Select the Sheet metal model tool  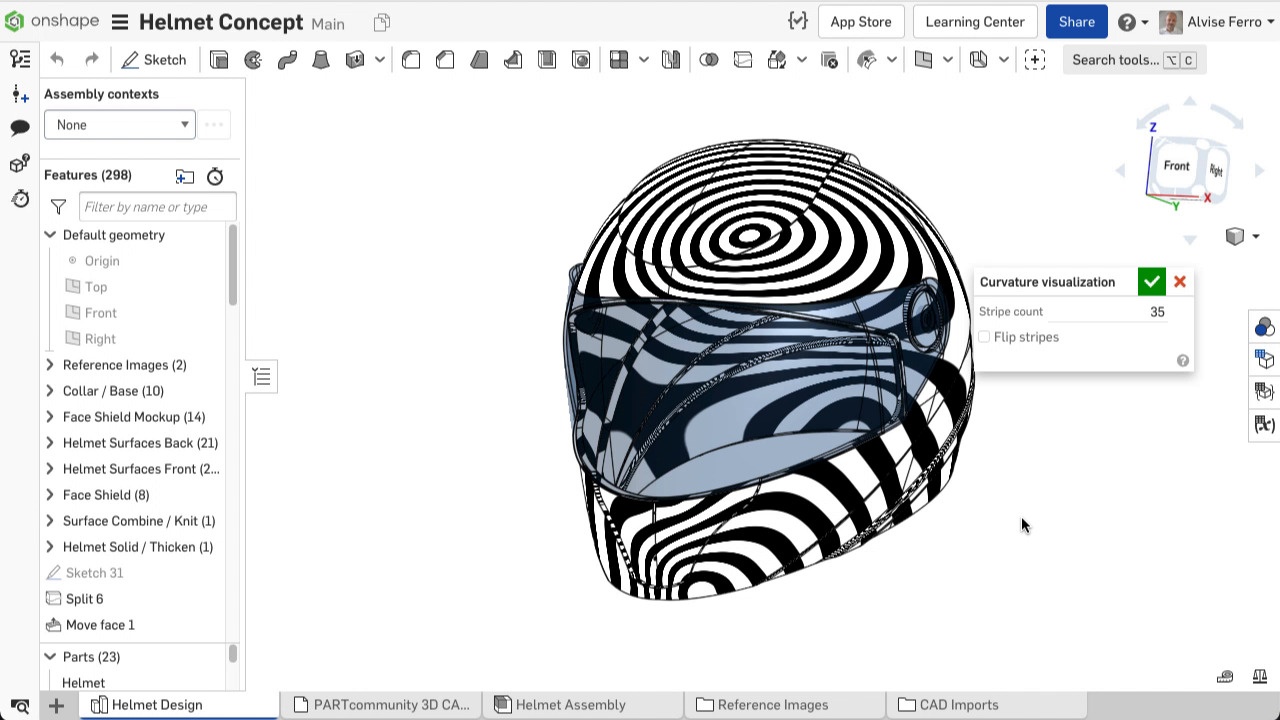pyautogui.click(x=979, y=60)
